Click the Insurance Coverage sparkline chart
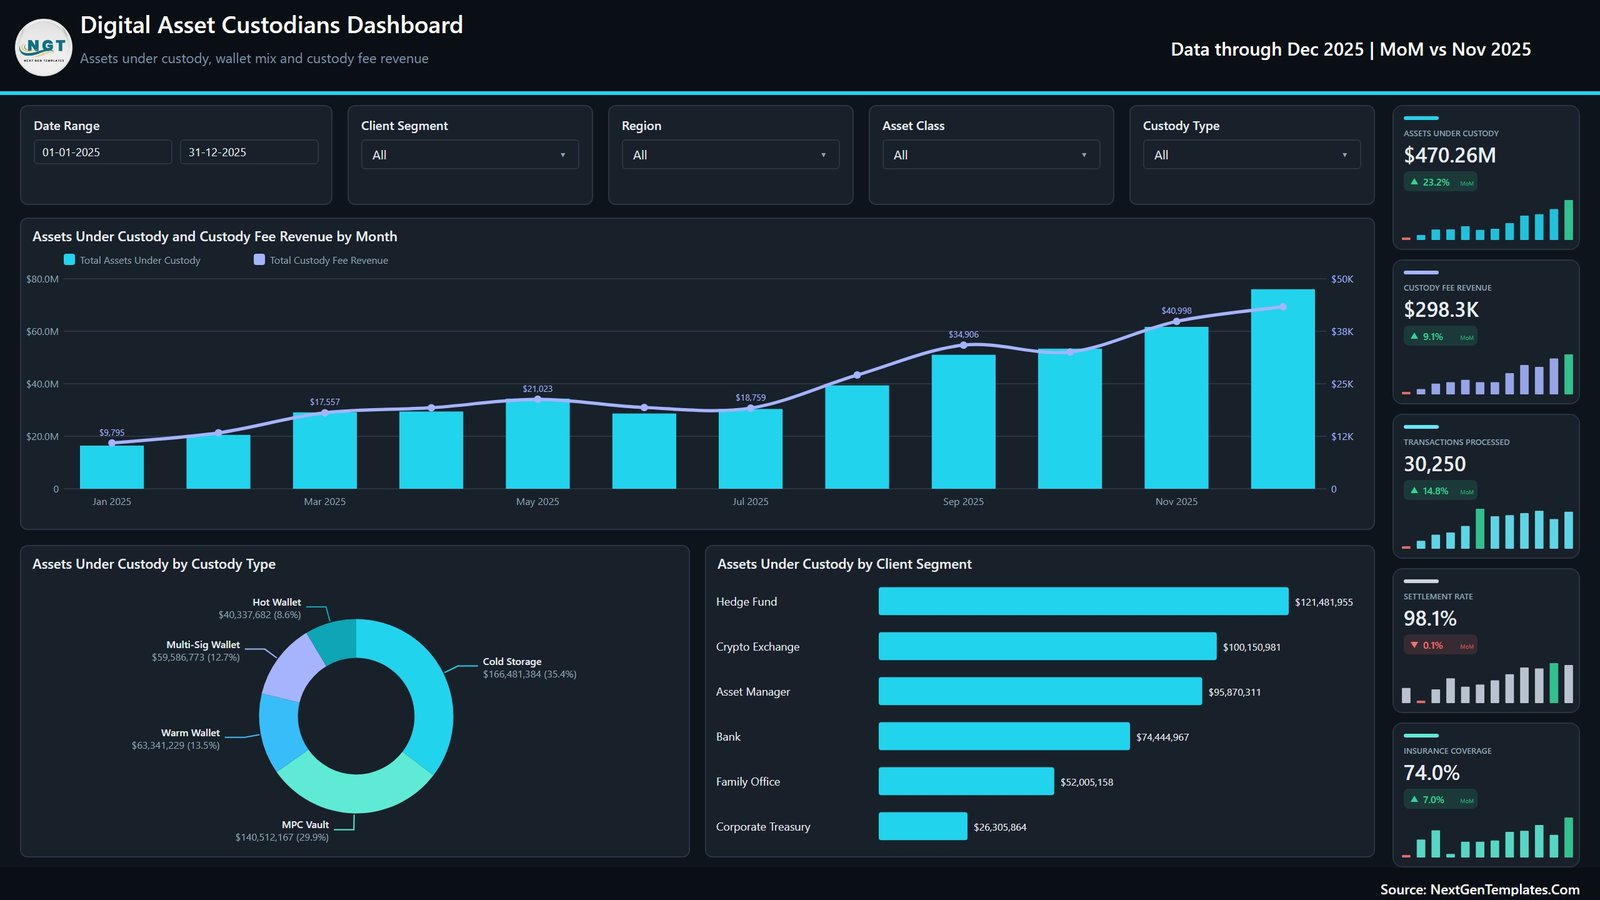The image size is (1600, 900). (x=1487, y=838)
